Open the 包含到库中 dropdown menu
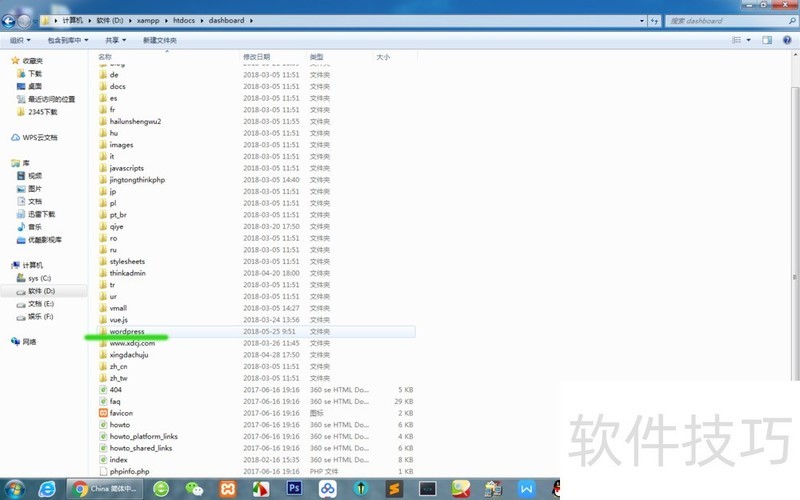 tap(68, 40)
